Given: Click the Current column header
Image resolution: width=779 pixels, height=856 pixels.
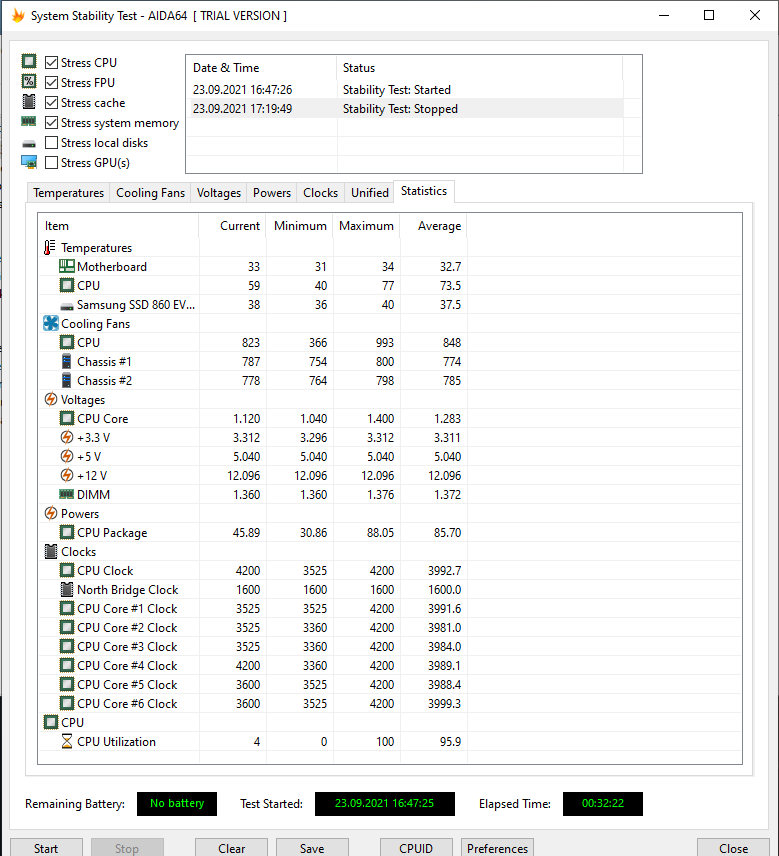Looking at the screenshot, I should pyautogui.click(x=233, y=226).
